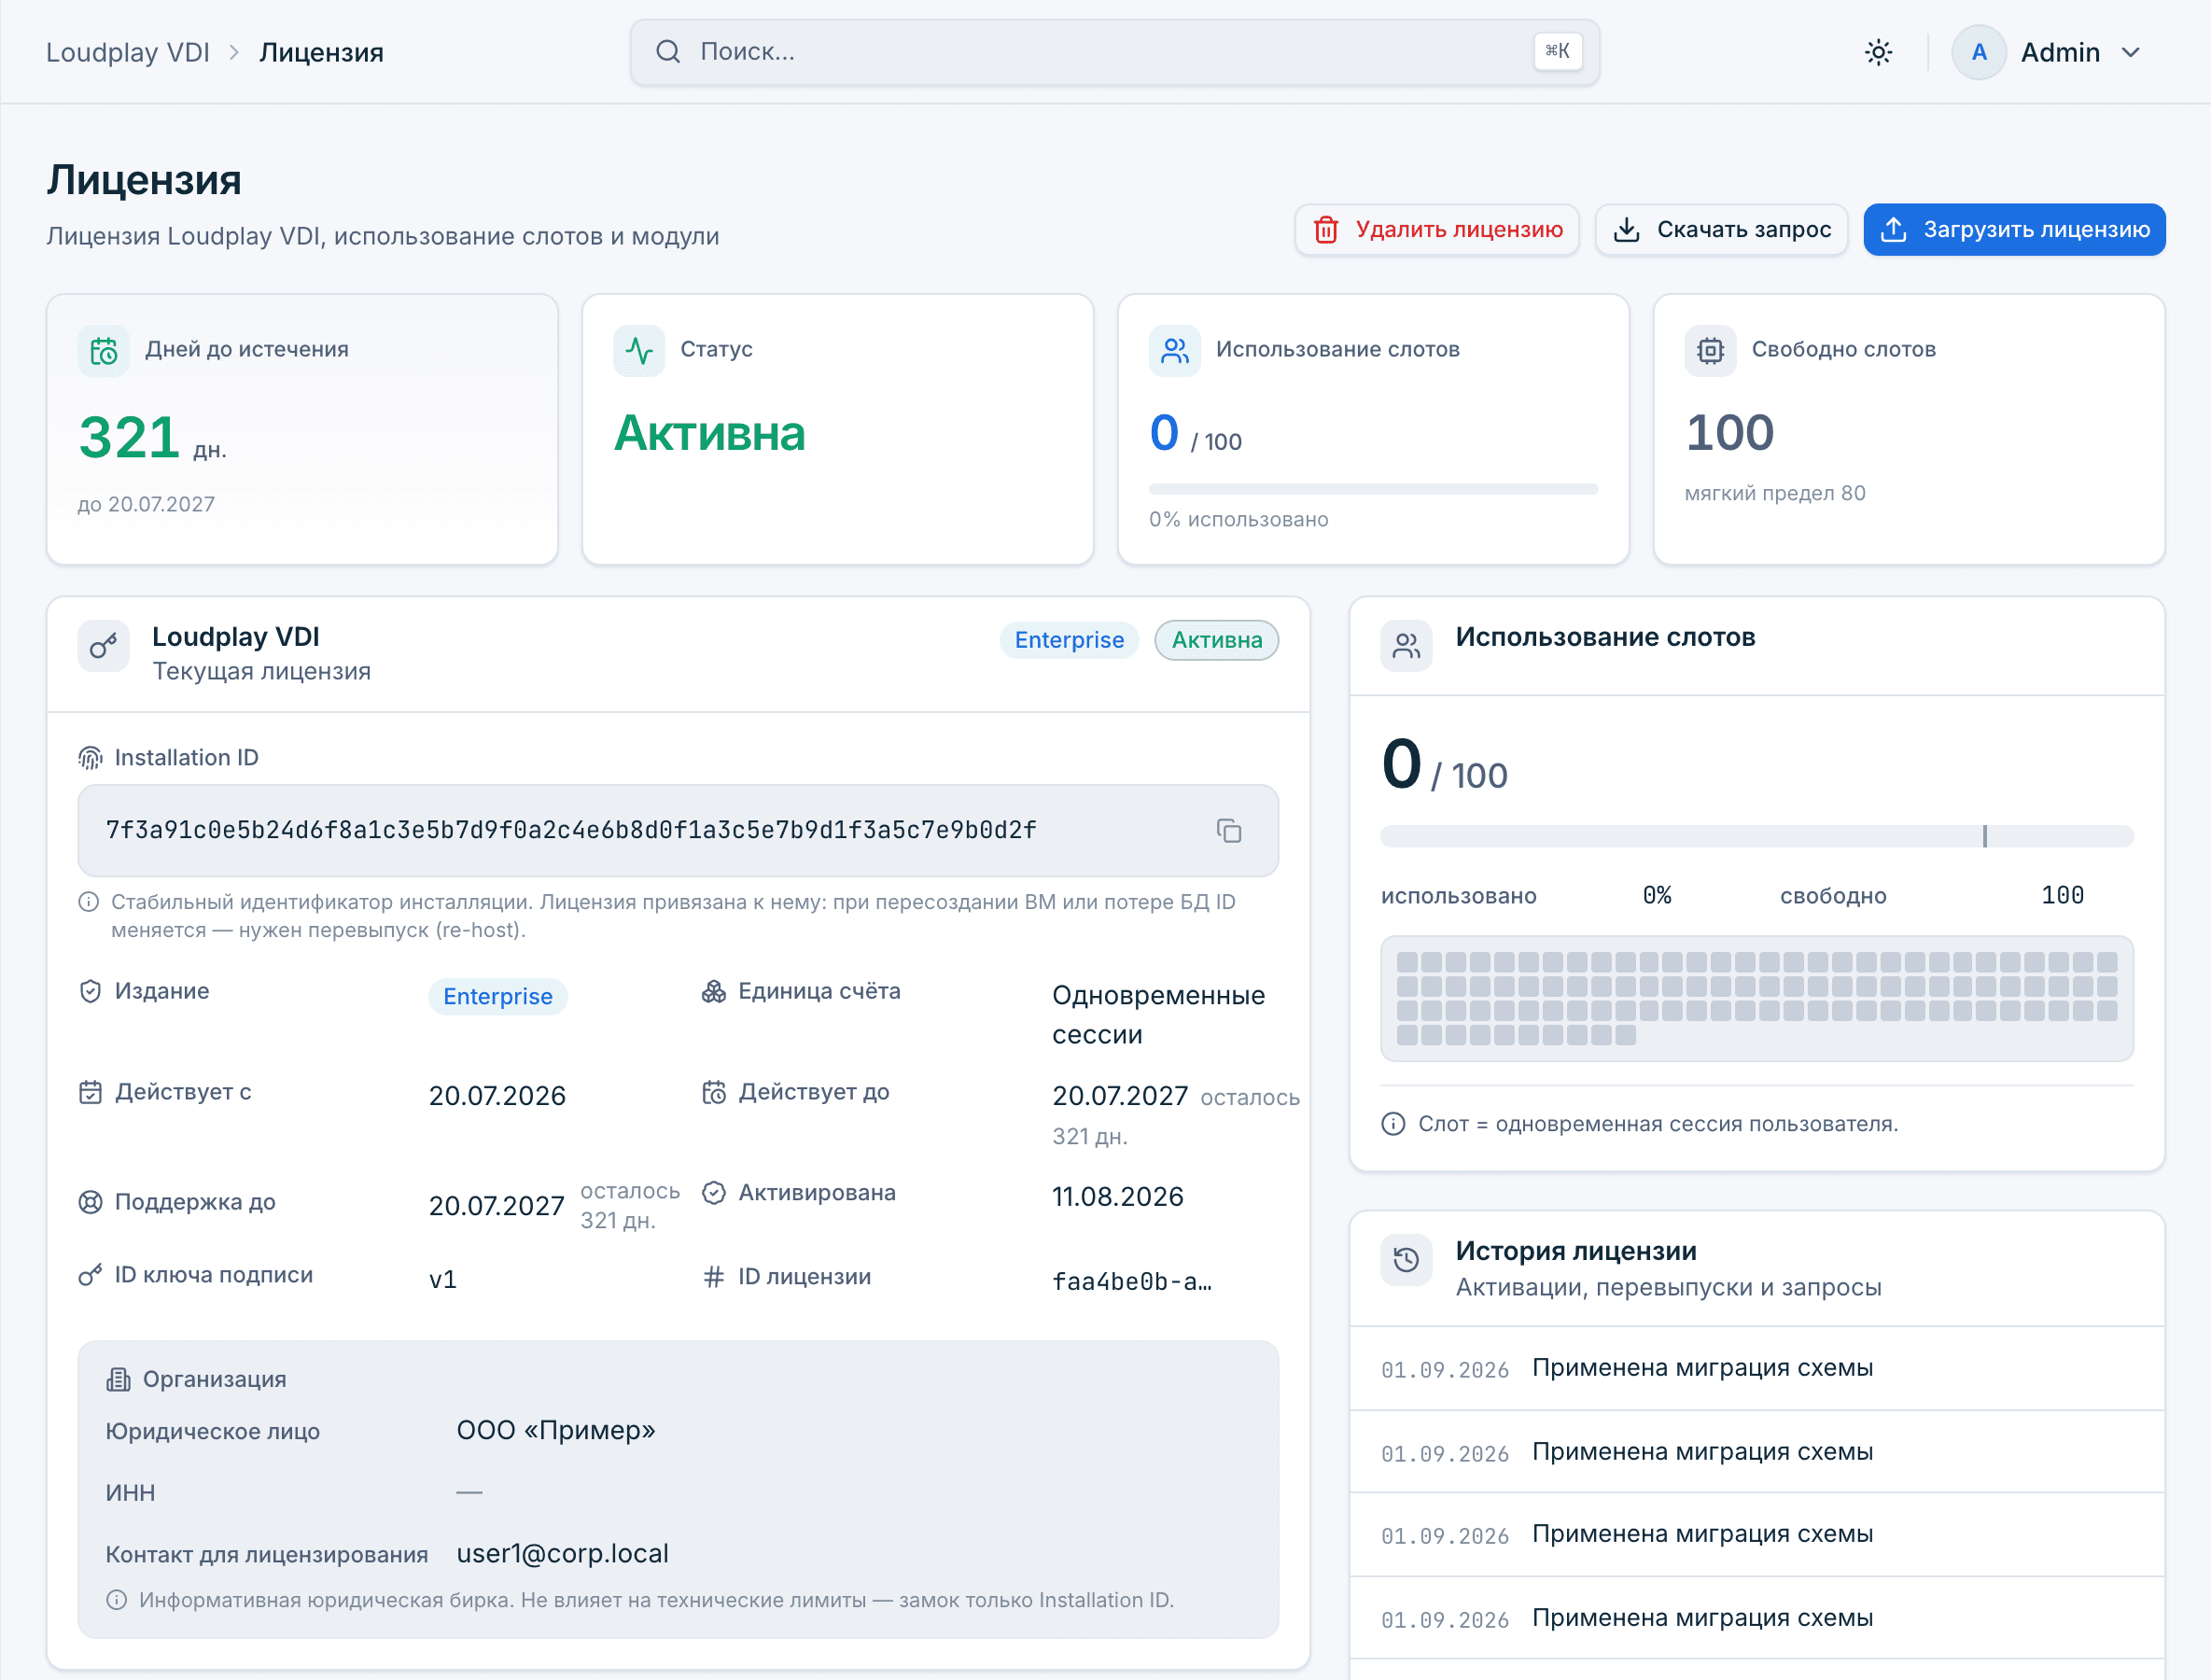This screenshot has height=1680, width=2211.
Task: Click the Скачать запрос button
Action: click(x=1721, y=230)
